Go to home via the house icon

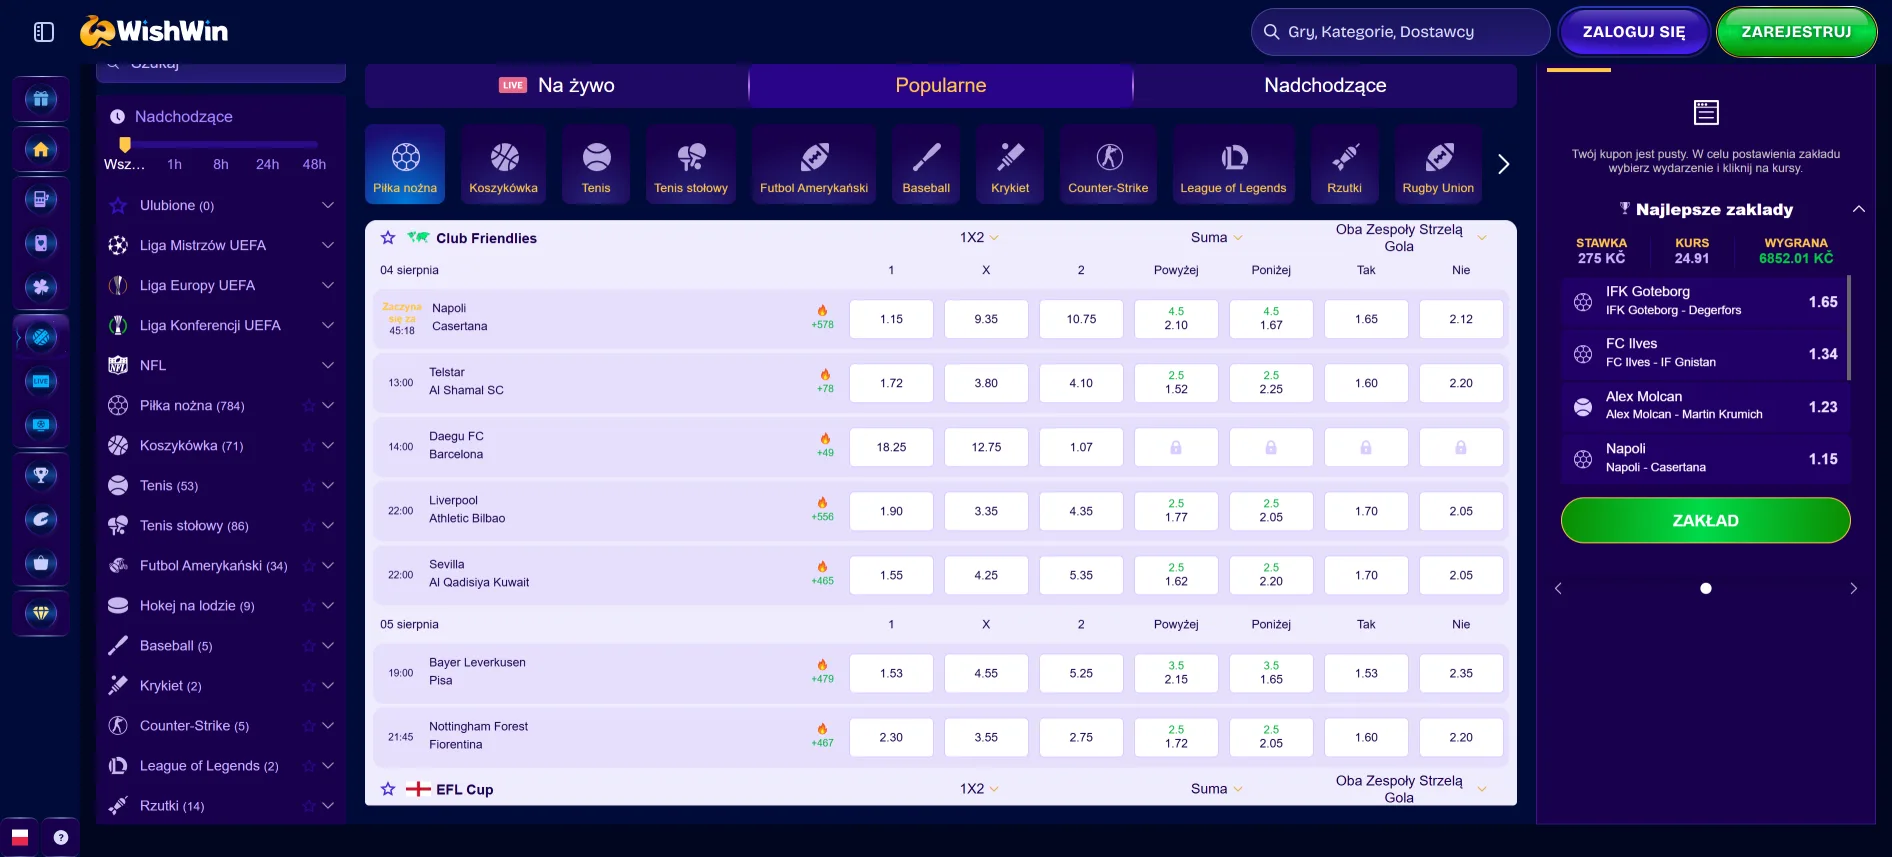point(41,150)
